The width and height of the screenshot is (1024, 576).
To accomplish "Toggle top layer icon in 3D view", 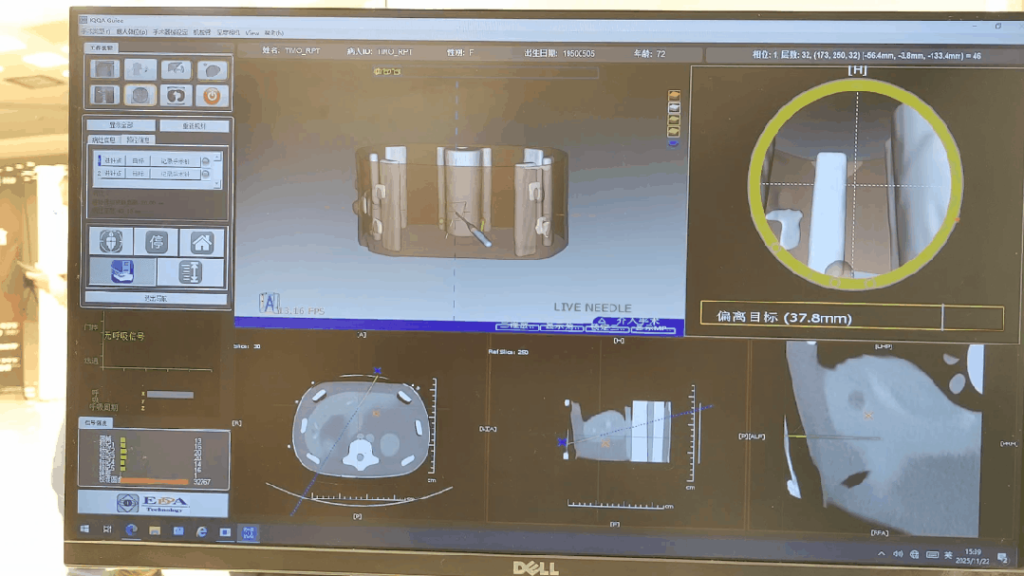I will click(675, 96).
